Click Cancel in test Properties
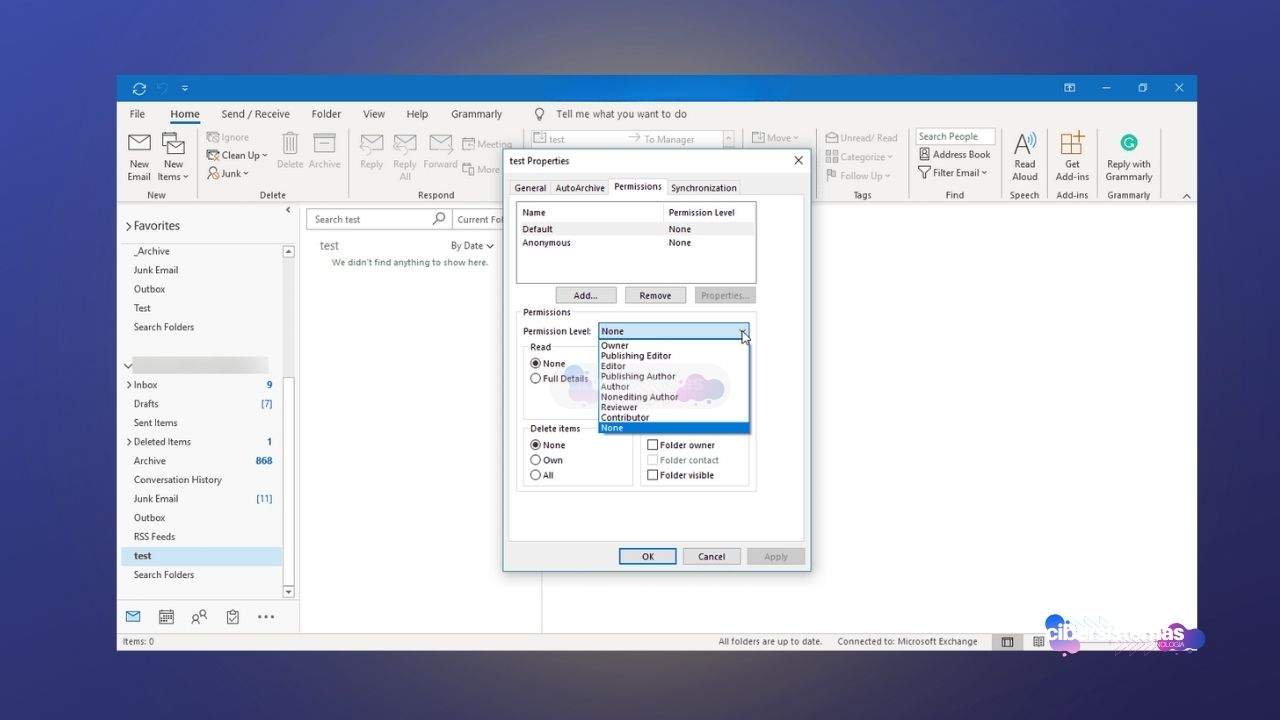Image resolution: width=1280 pixels, height=720 pixels. tap(711, 557)
